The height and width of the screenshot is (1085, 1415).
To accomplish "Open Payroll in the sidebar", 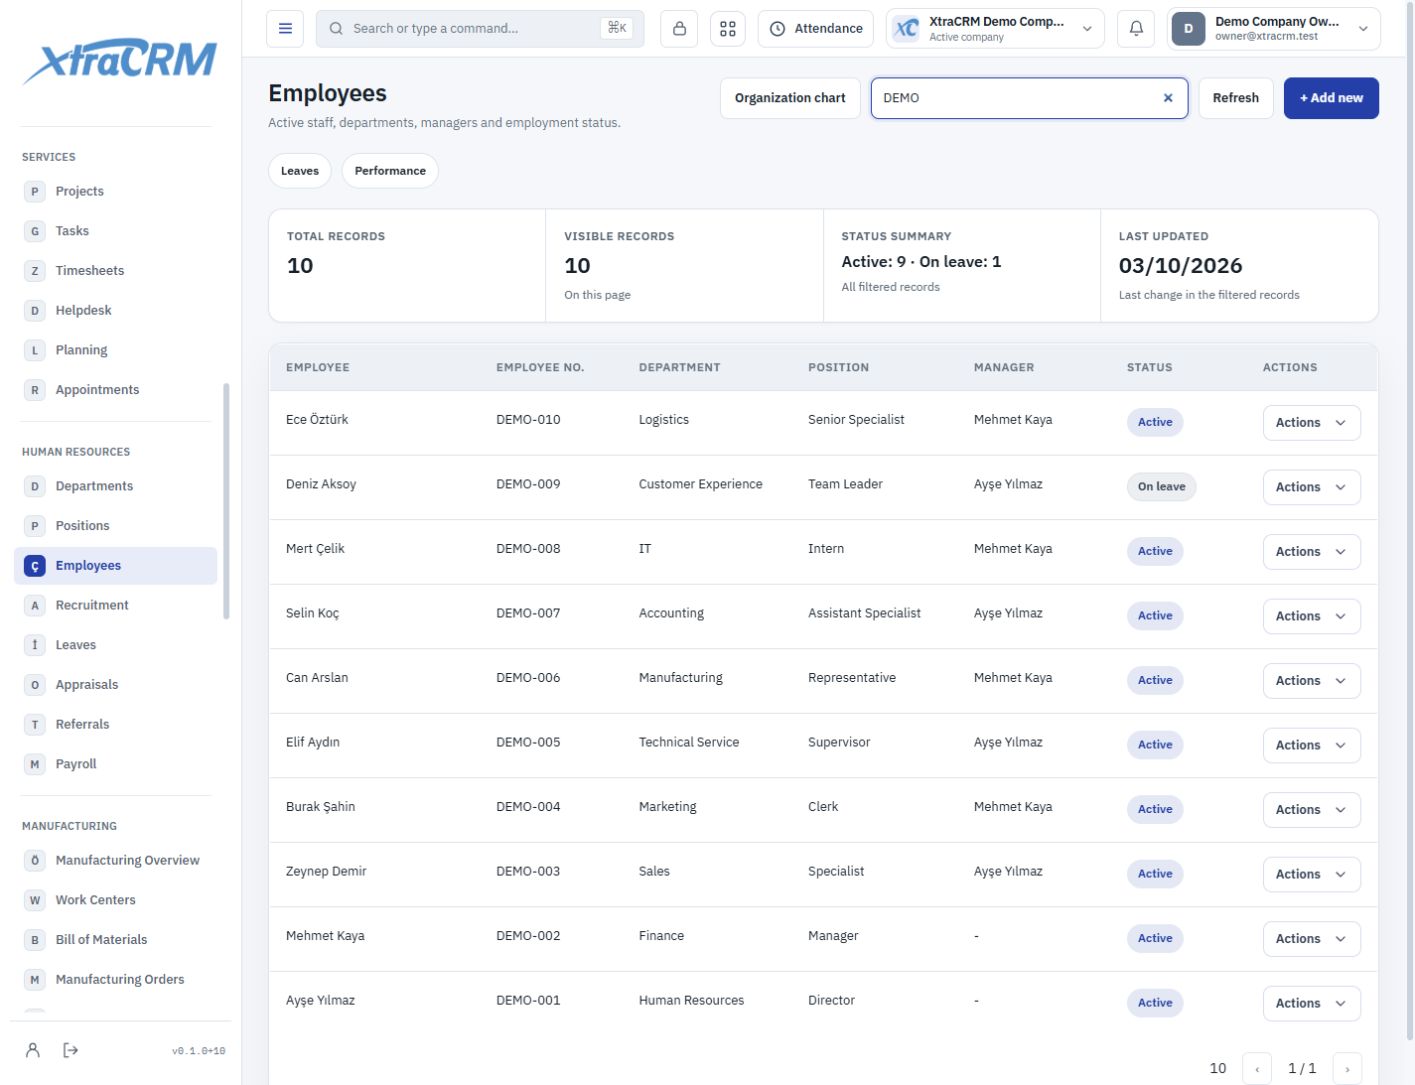I will pos(116,764).
